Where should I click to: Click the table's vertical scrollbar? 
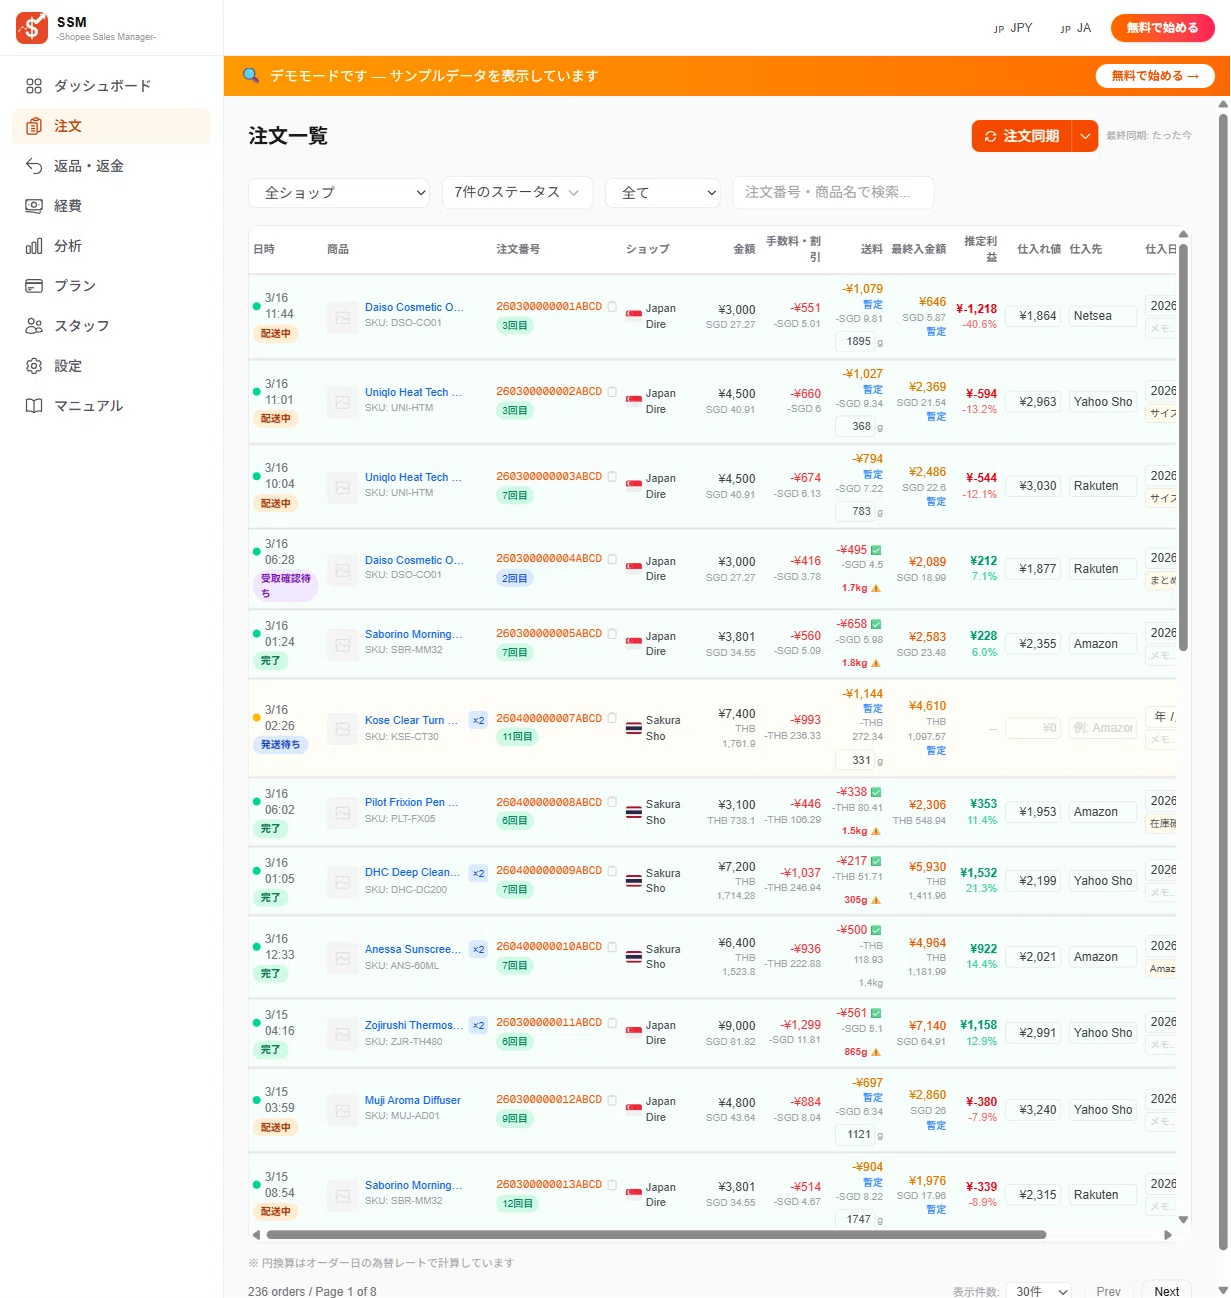click(x=1184, y=447)
